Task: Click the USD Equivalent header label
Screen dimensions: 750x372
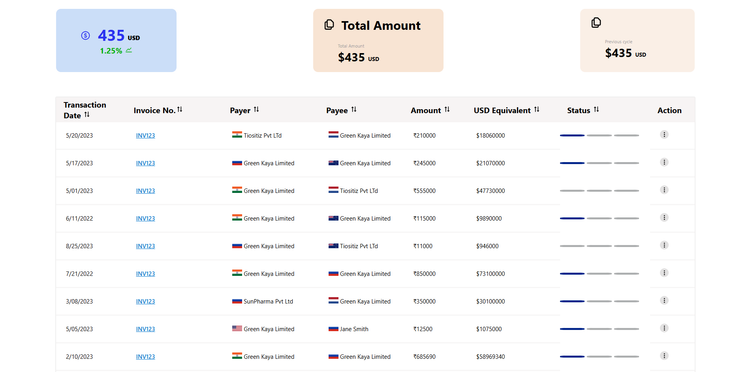Action: (502, 110)
